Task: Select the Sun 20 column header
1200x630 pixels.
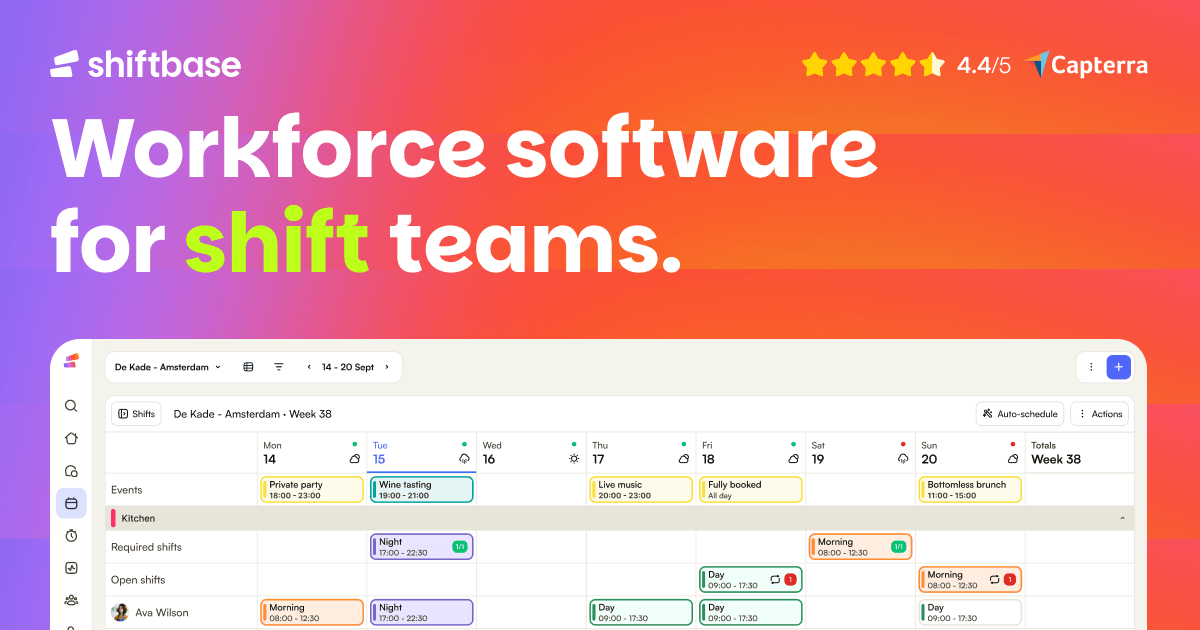Action: coord(971,453)
